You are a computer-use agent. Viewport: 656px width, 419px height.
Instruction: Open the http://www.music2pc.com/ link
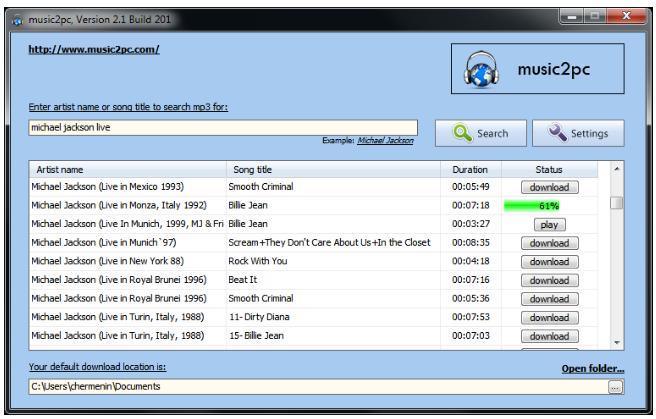[x=94, y=49]
